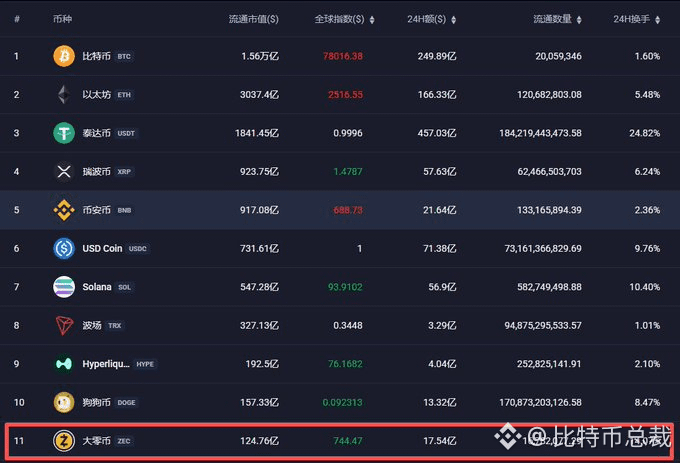Click the ZEC ticker tag
The image size is (680, 463).
(x=124, y=441)
